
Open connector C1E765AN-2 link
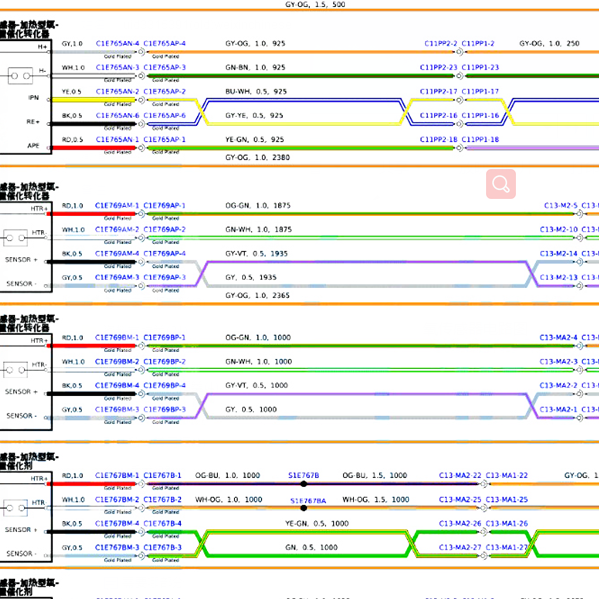click(117, 92)
